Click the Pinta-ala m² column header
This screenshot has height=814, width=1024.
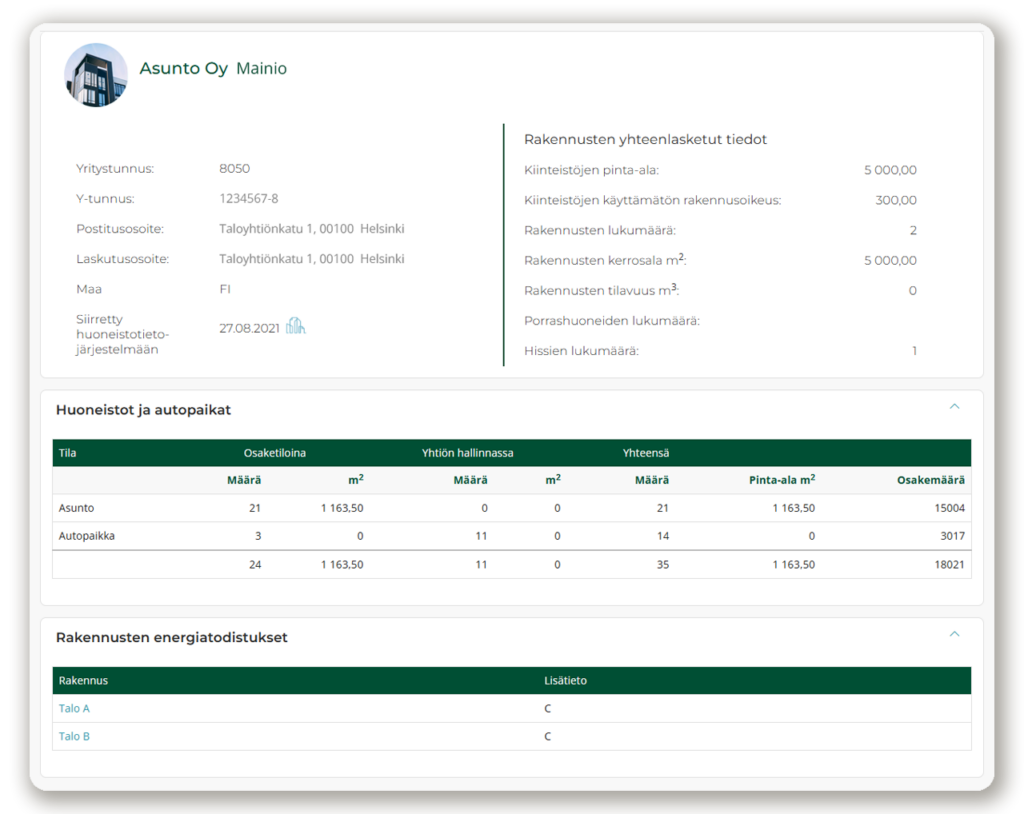tap(782, 480)
